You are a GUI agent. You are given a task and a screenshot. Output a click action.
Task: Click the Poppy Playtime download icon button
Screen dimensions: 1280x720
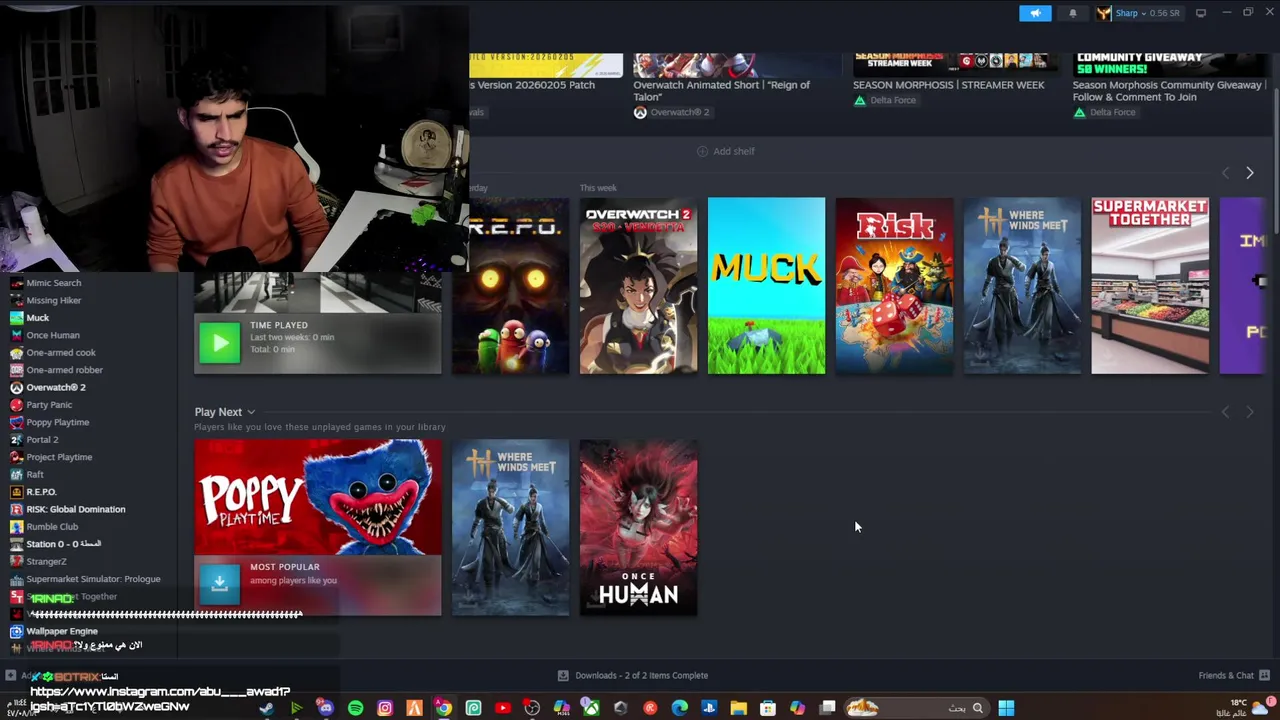coord(219,585)
